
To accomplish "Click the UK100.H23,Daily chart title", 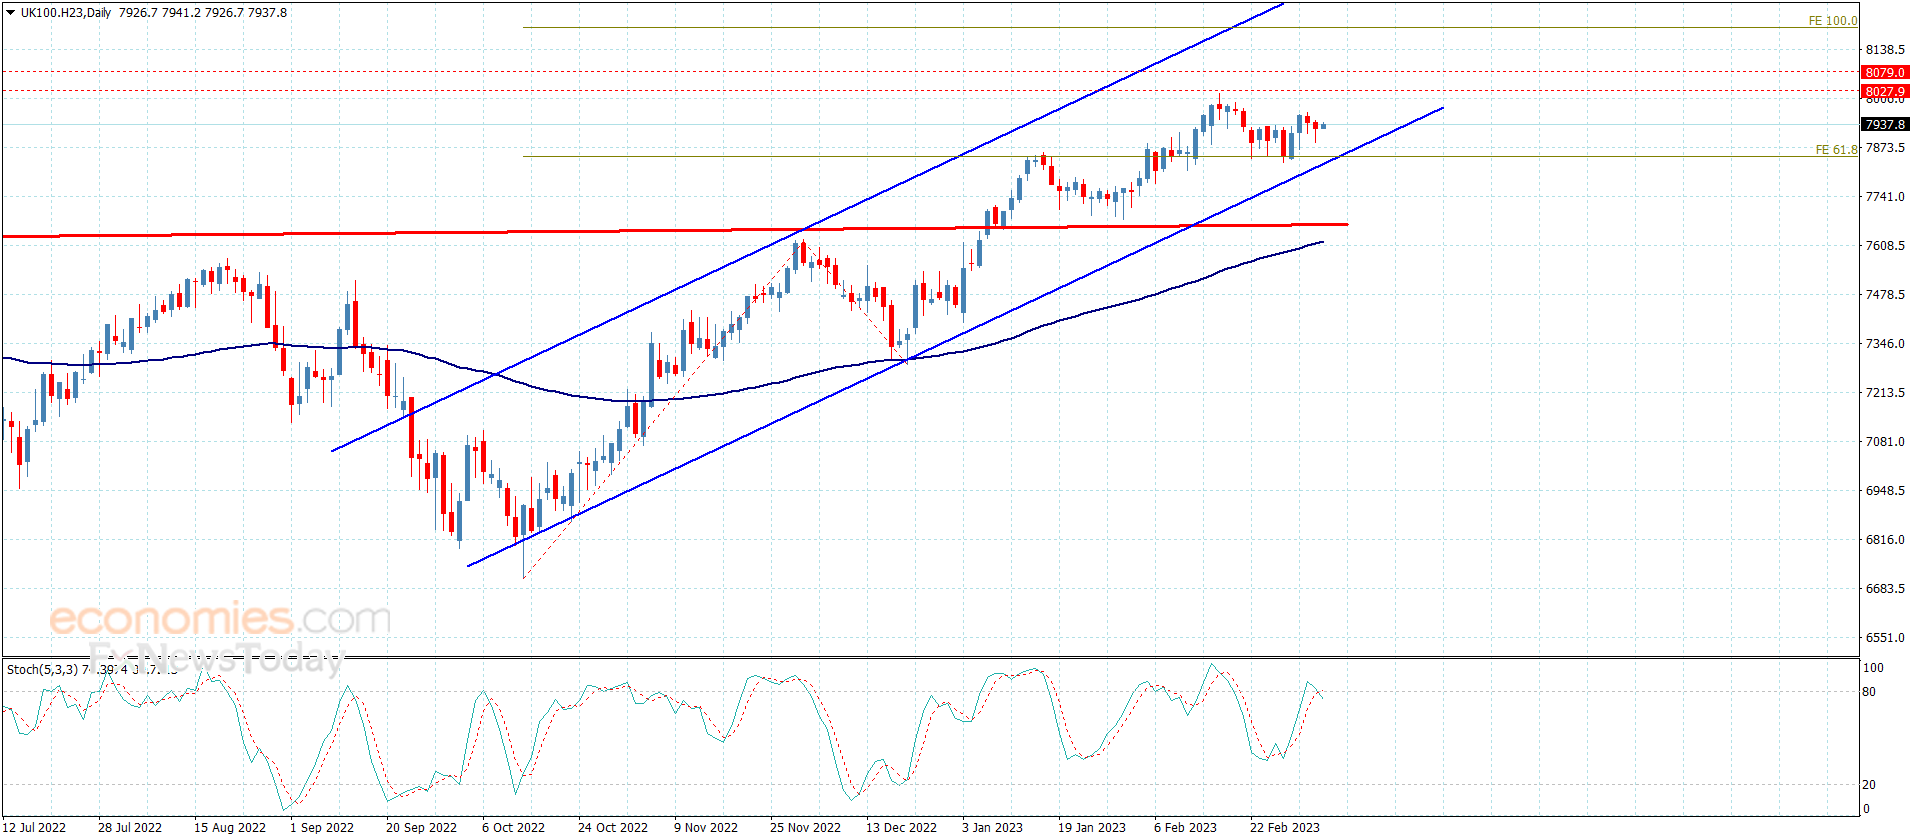I will click(x=66, y=13).
